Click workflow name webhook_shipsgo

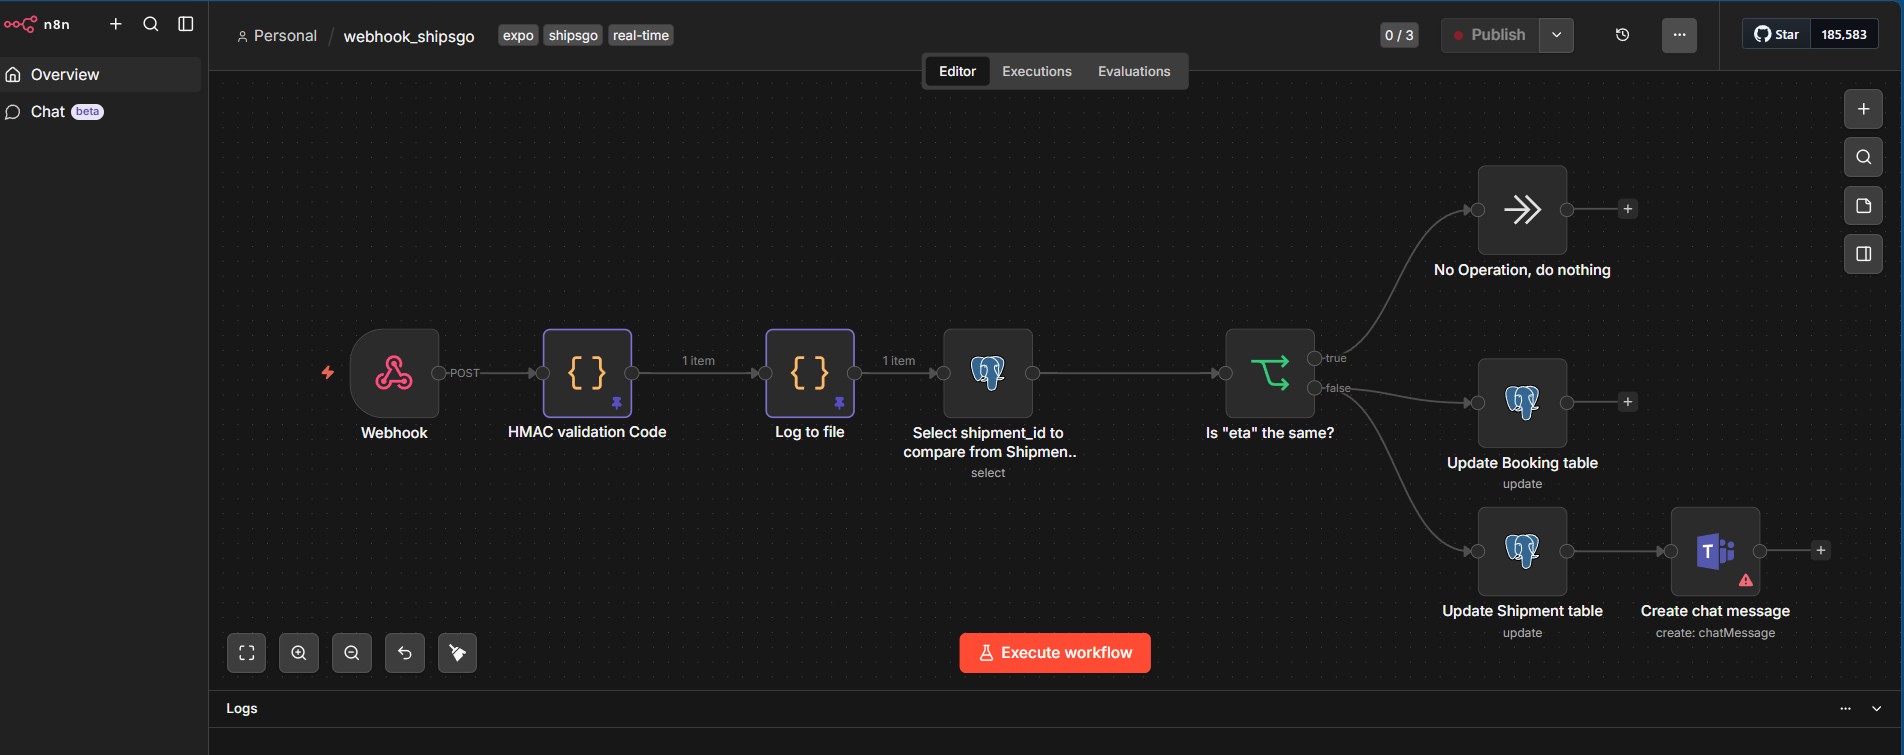pyautogui.click(x=409, y=36)
